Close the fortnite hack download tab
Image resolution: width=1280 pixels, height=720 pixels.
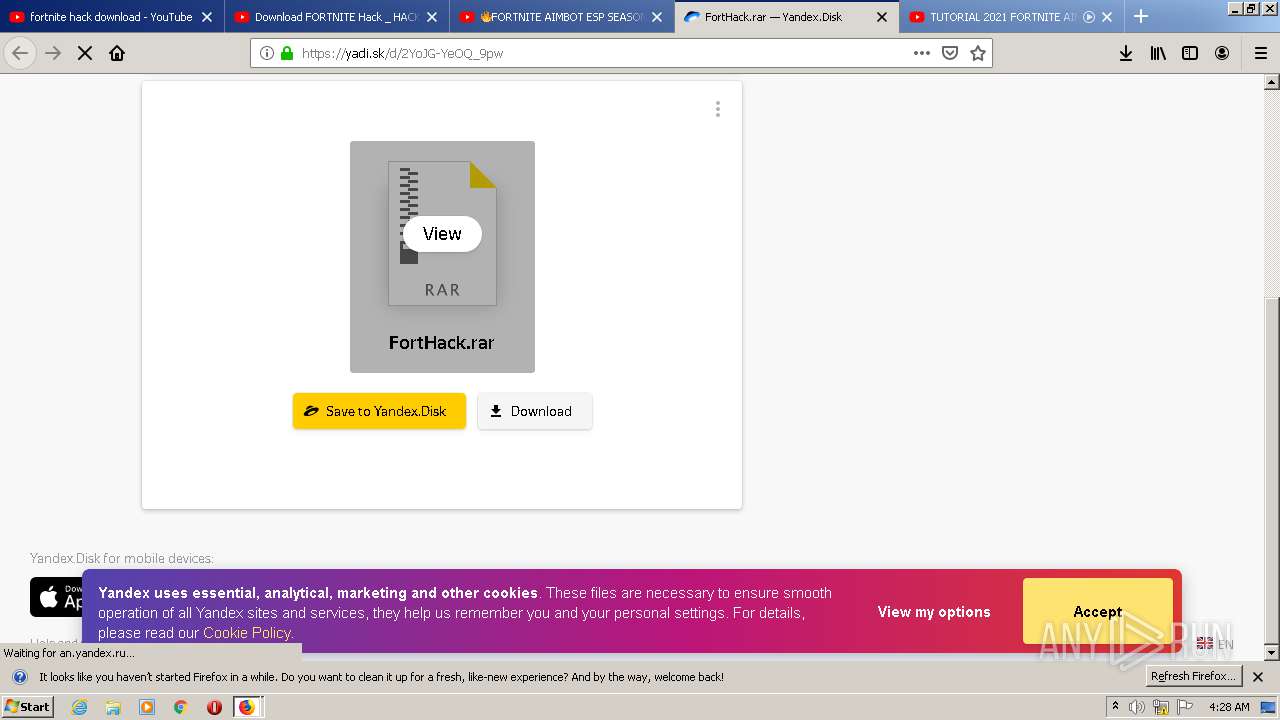[207, 17]
